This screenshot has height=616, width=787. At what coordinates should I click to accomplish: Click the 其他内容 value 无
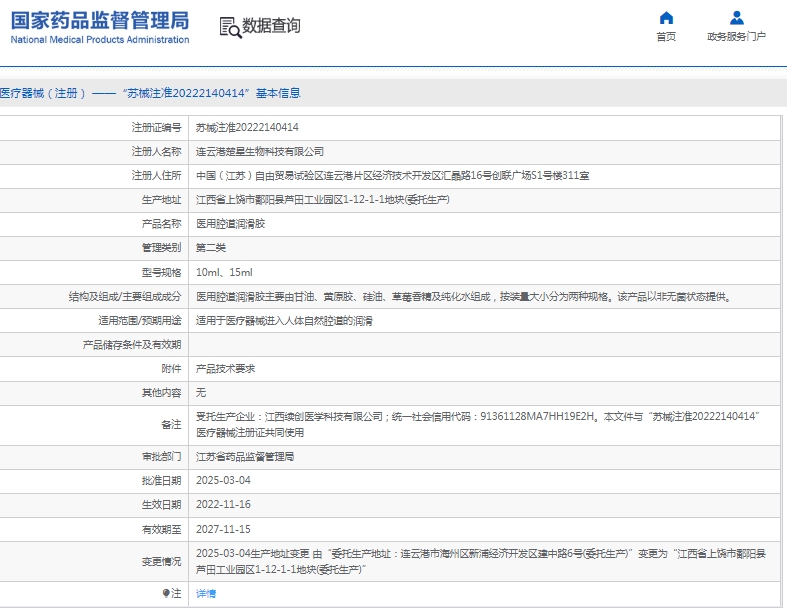pos(201,393)
